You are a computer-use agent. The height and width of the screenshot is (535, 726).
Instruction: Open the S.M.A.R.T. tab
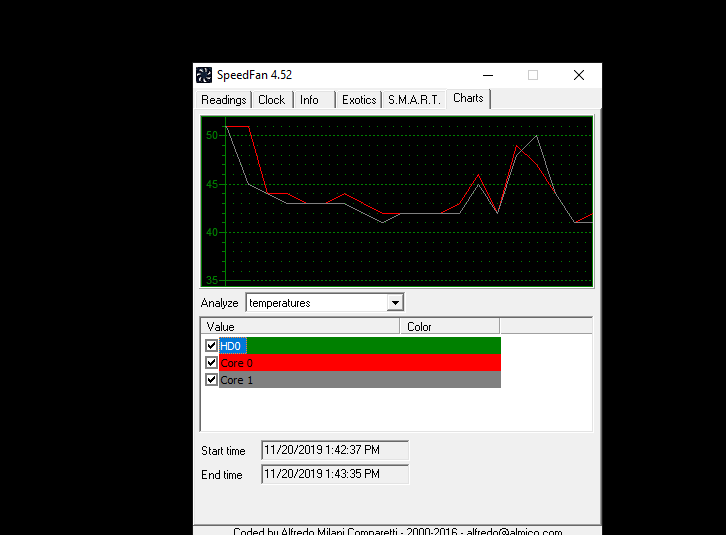414,100
